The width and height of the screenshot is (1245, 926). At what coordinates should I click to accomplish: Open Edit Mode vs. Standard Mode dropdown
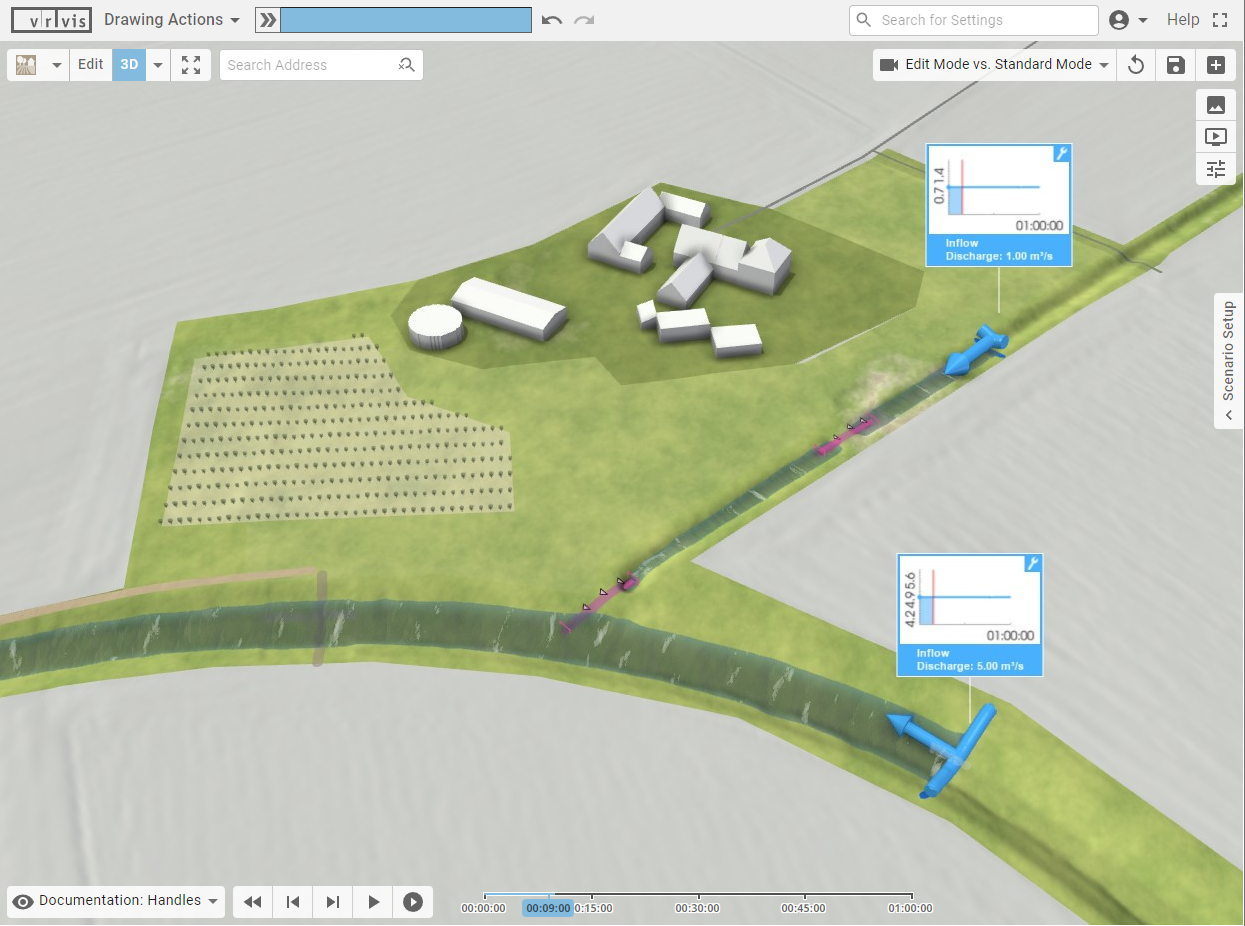point(996,65)
